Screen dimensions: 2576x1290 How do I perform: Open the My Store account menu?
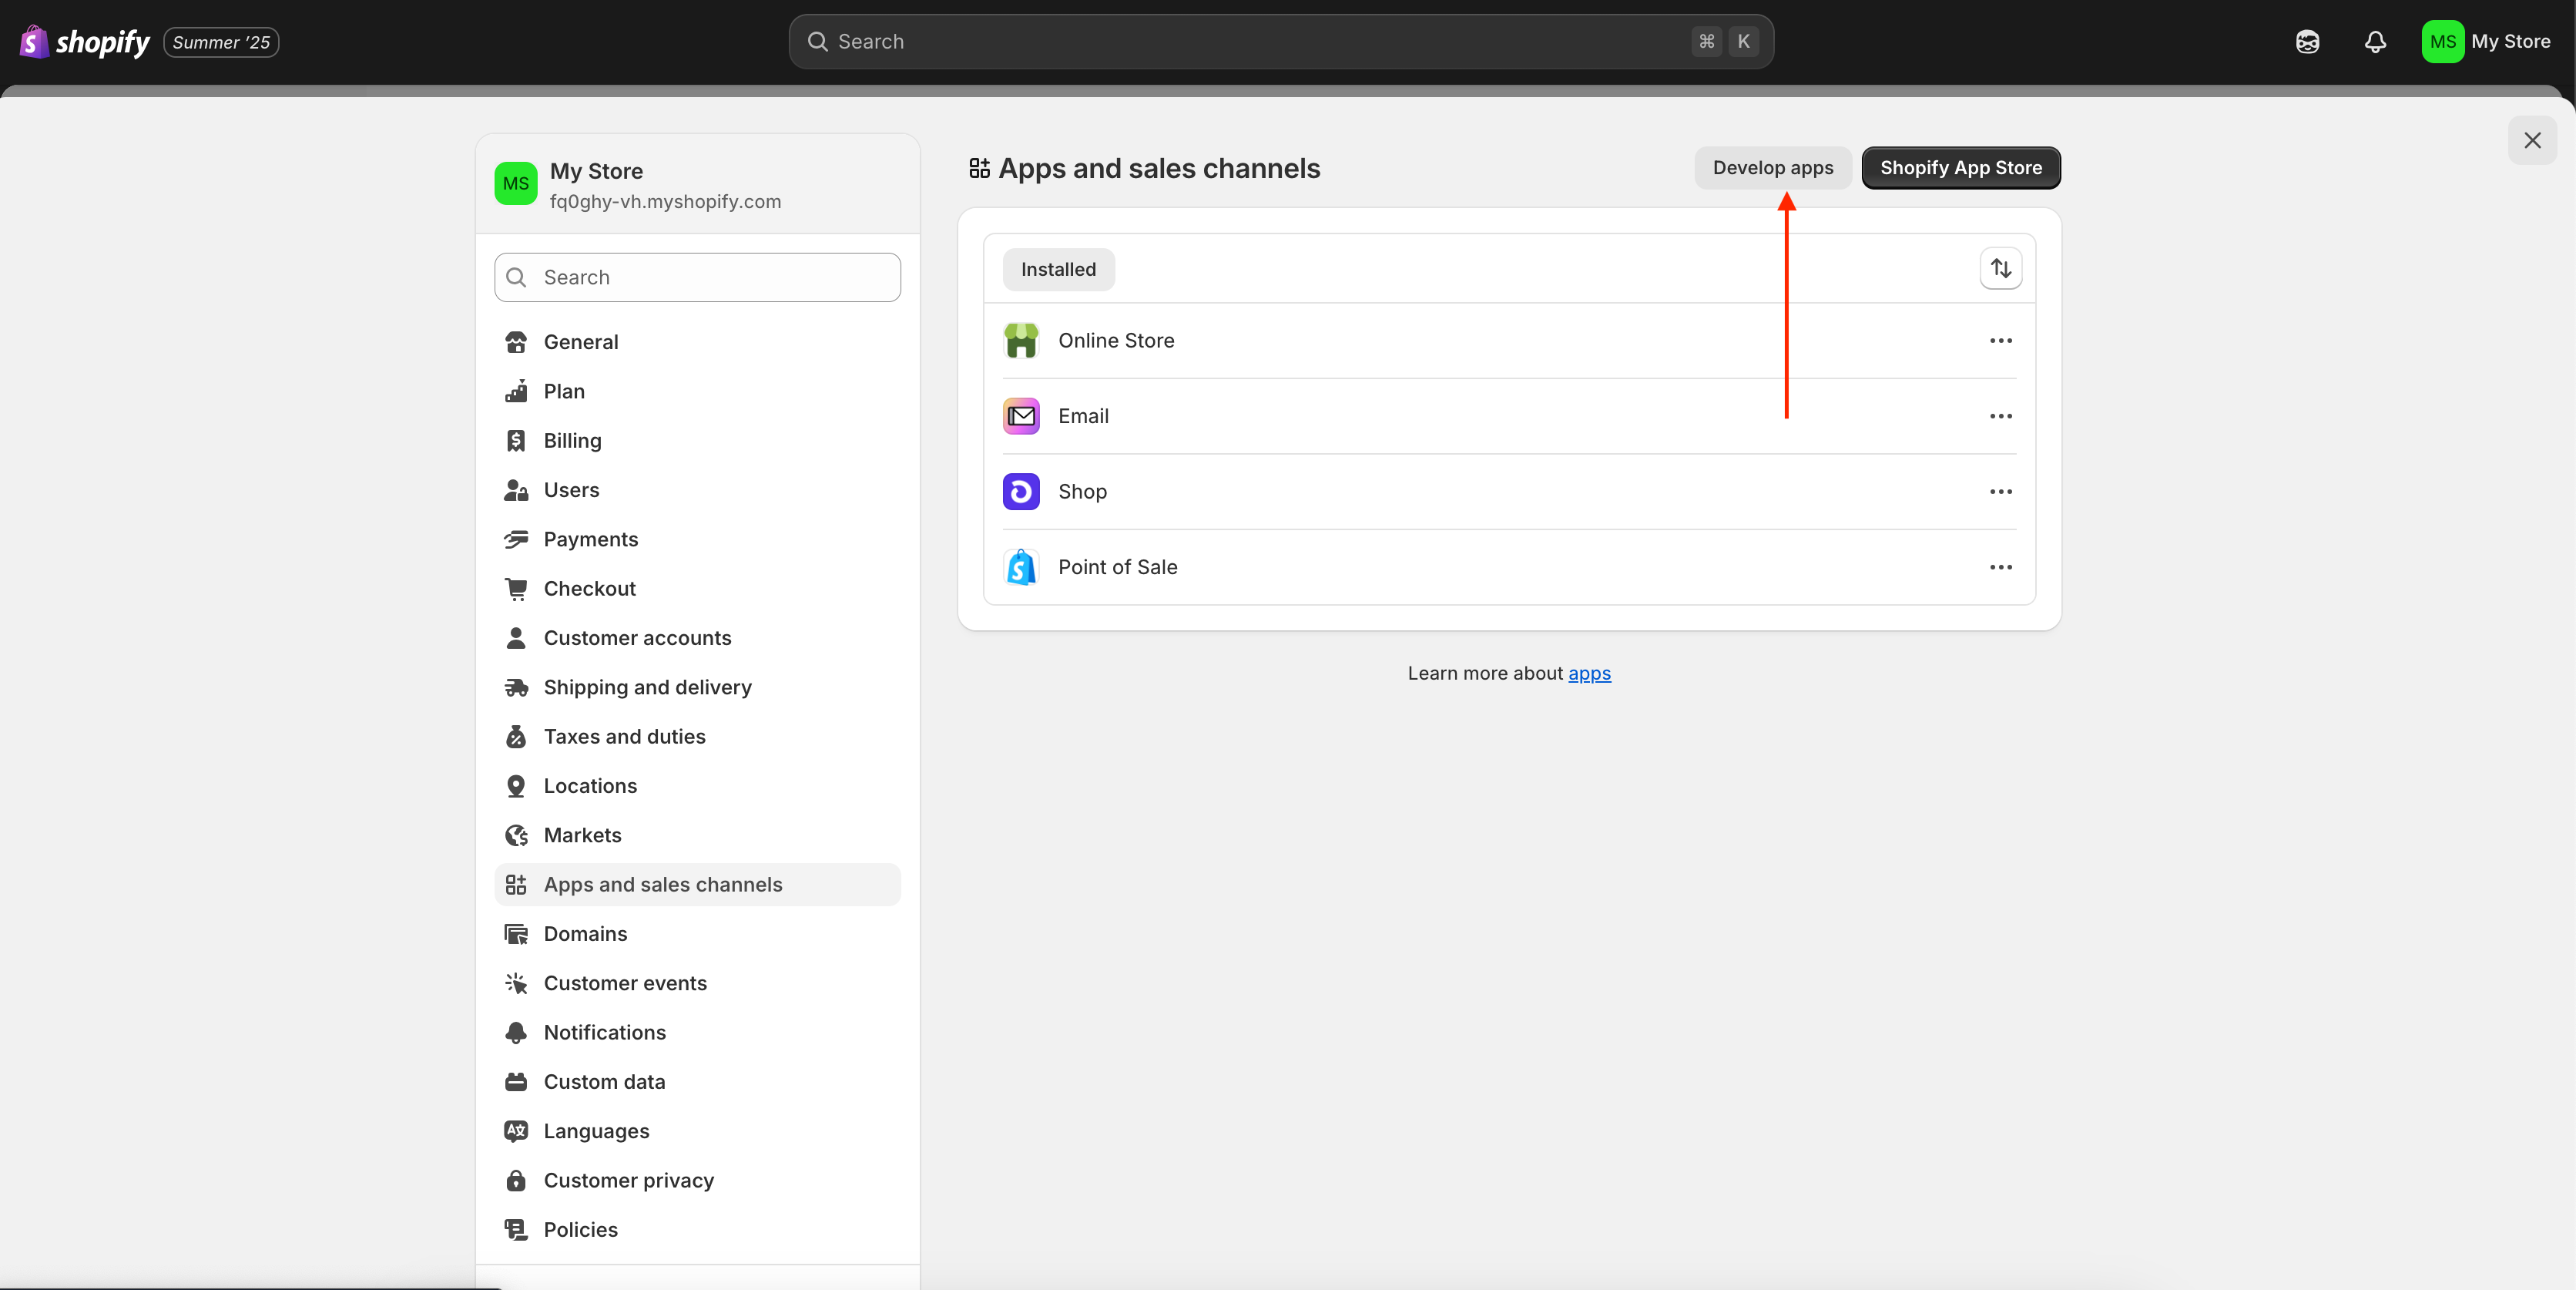[x=2486, y=42]
